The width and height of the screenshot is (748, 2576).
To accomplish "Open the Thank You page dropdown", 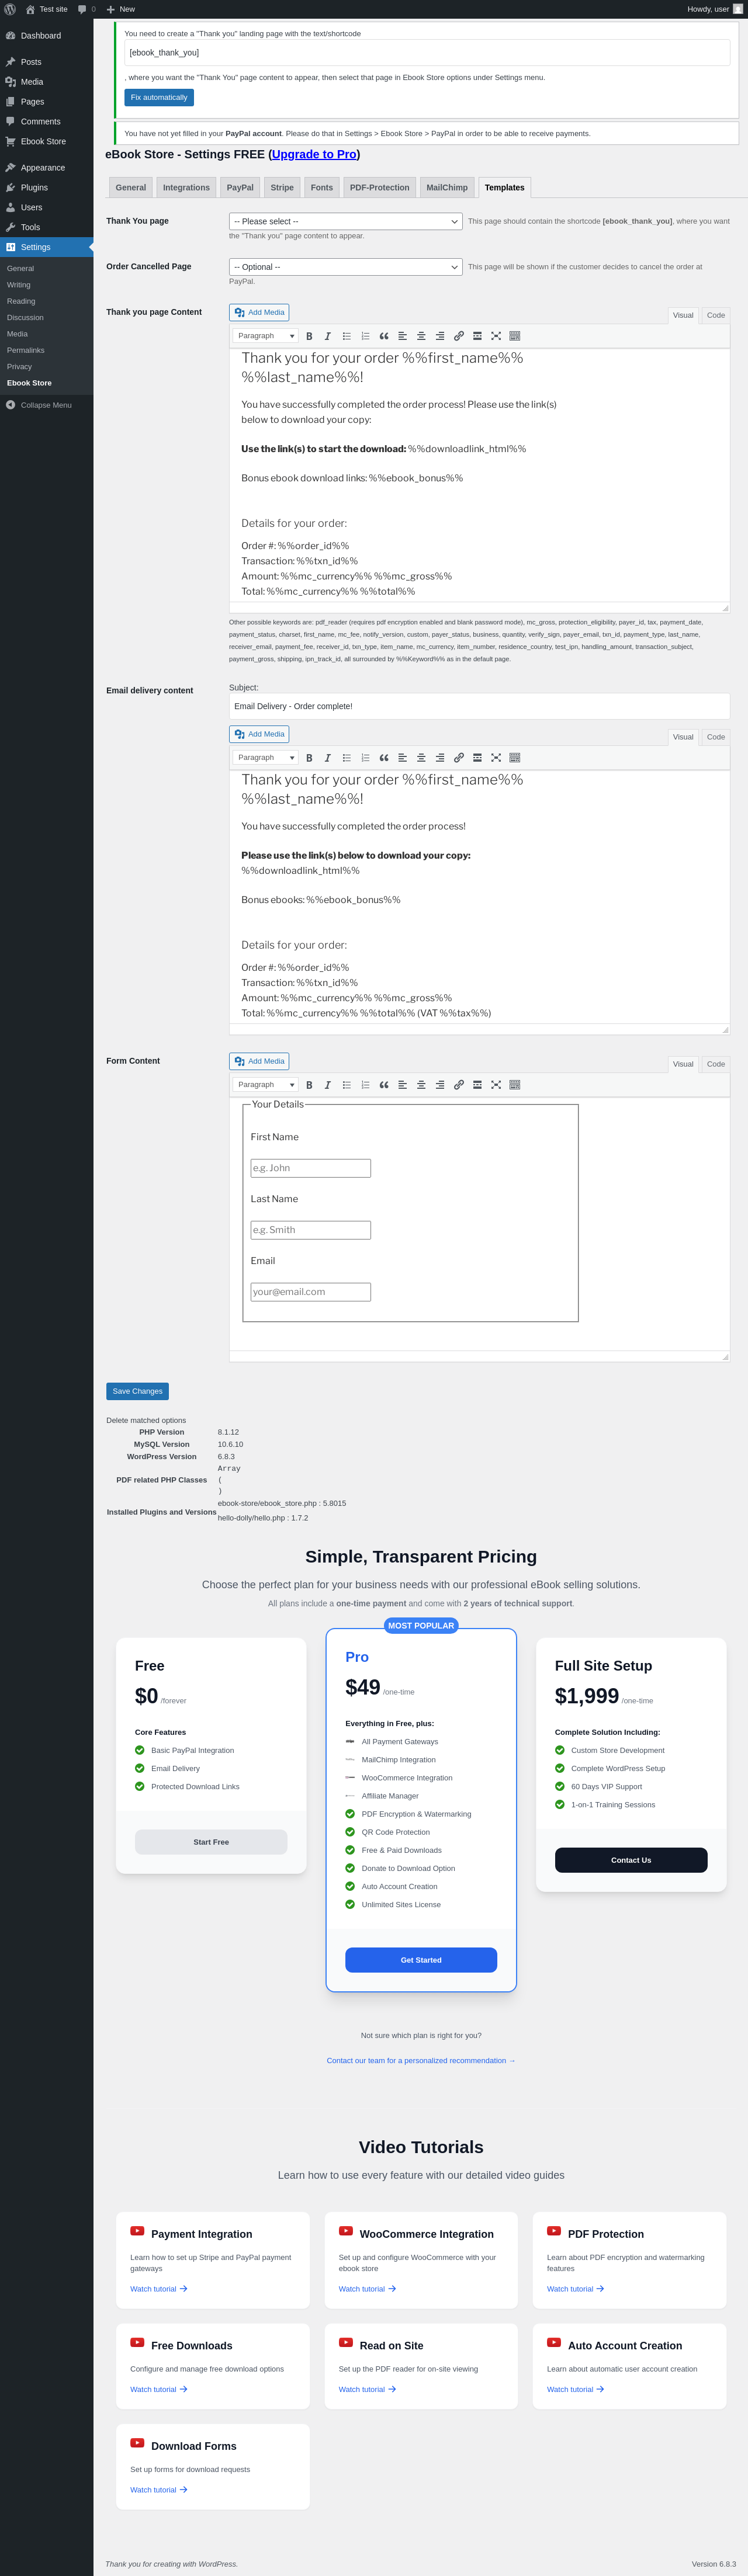I will [345, 221].
